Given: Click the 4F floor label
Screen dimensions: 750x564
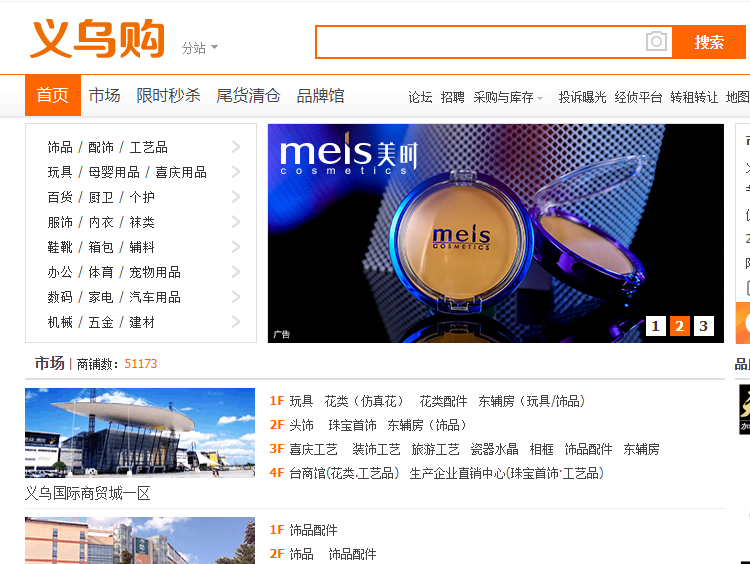Looking at the screenshot, I should pos(277,473).
